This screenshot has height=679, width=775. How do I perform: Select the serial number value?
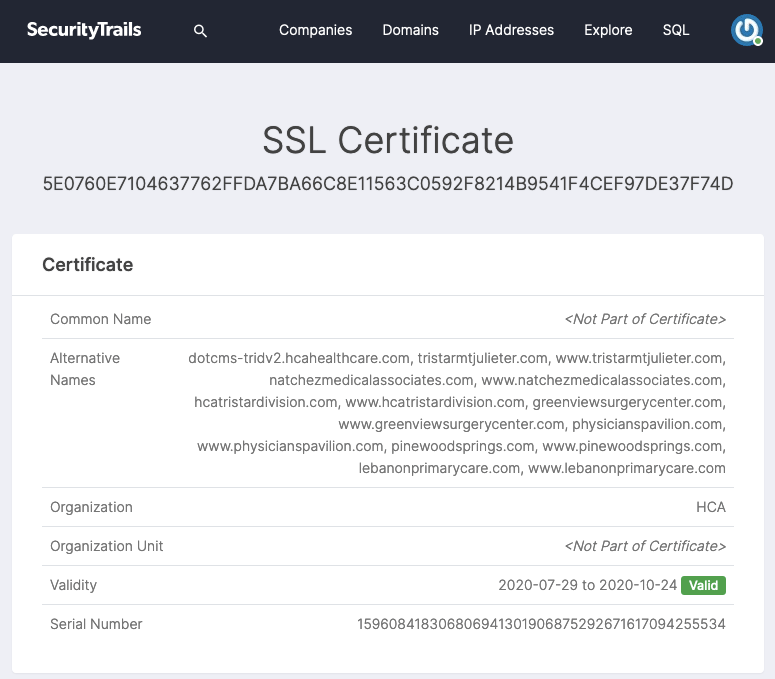(541, 624)
